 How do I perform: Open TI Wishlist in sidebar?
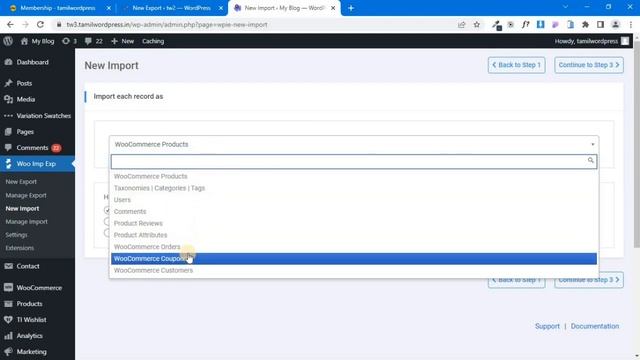pyautogui.click(x=31, y=320)
